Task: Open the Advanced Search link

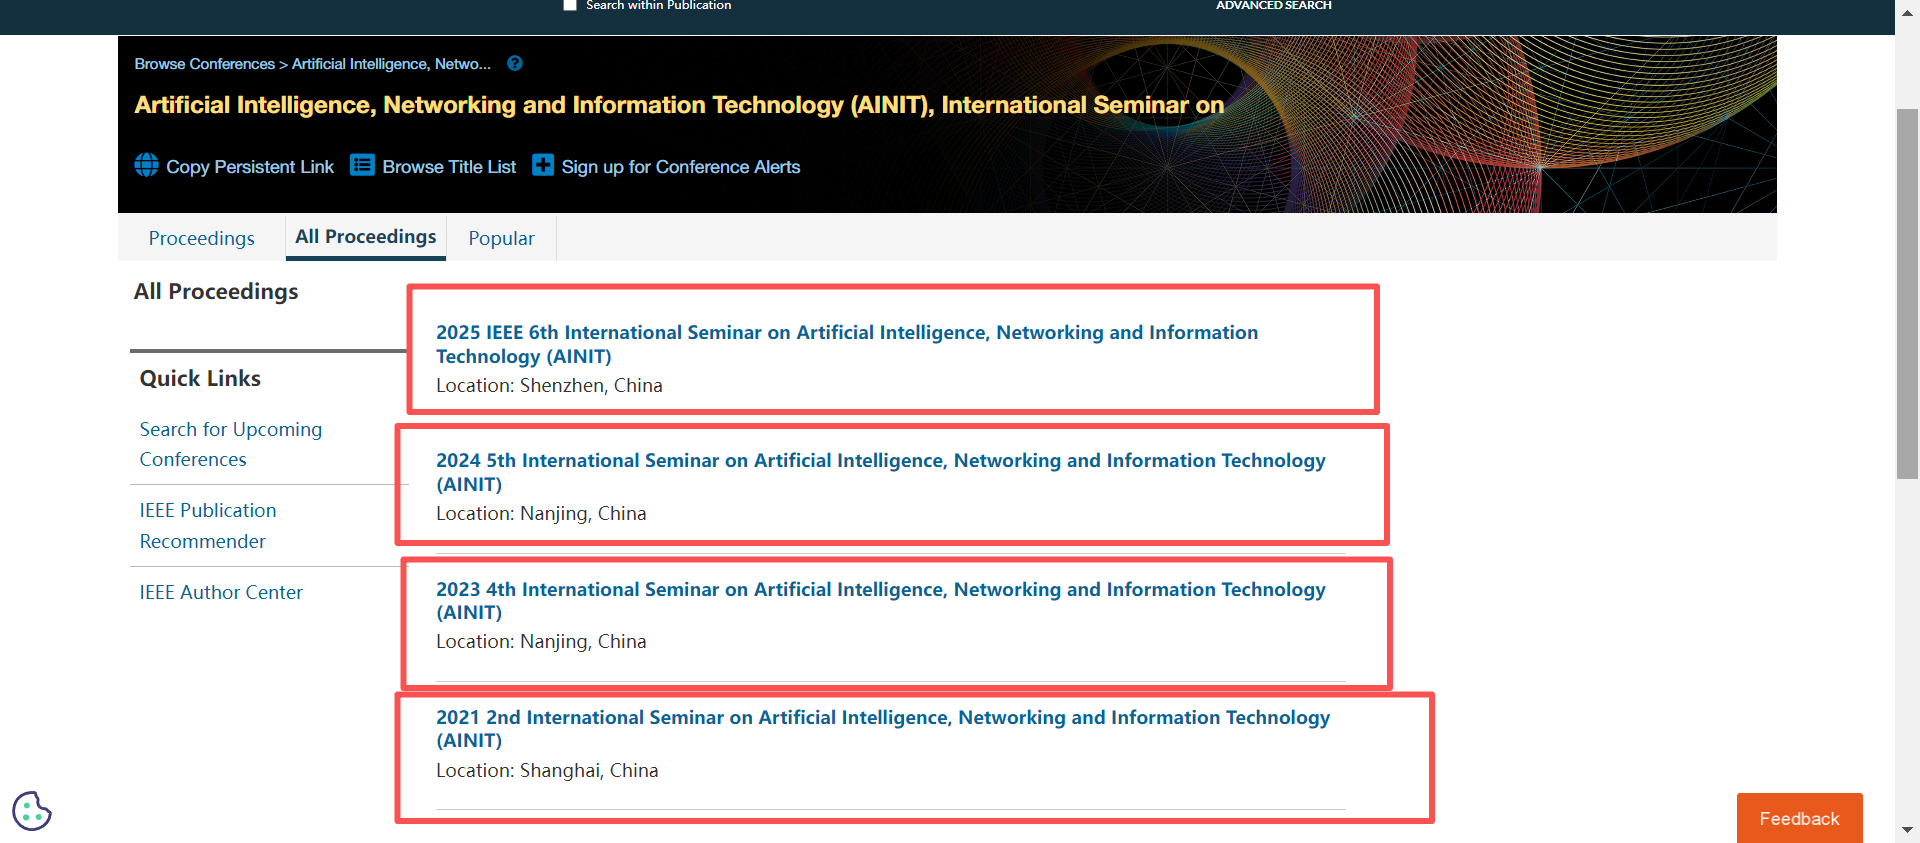Action: tap(1273, 6)
